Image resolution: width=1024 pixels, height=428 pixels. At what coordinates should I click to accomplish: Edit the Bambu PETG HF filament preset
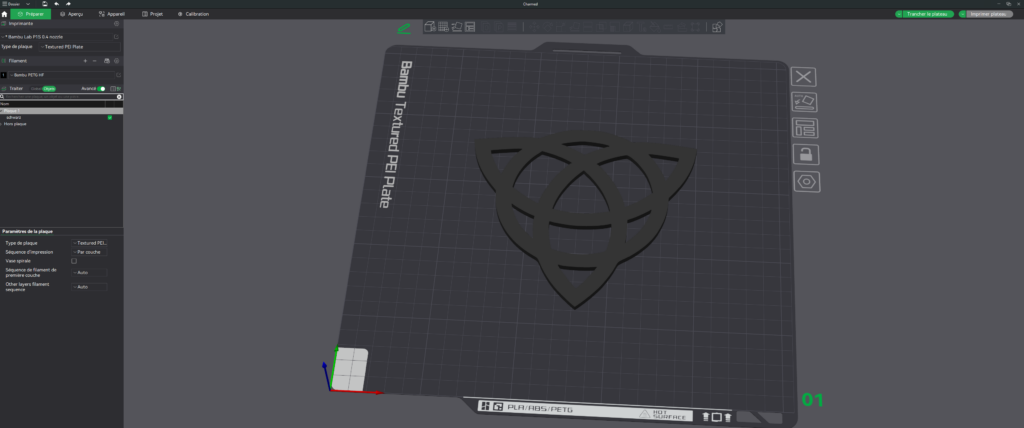click(118, 75)
